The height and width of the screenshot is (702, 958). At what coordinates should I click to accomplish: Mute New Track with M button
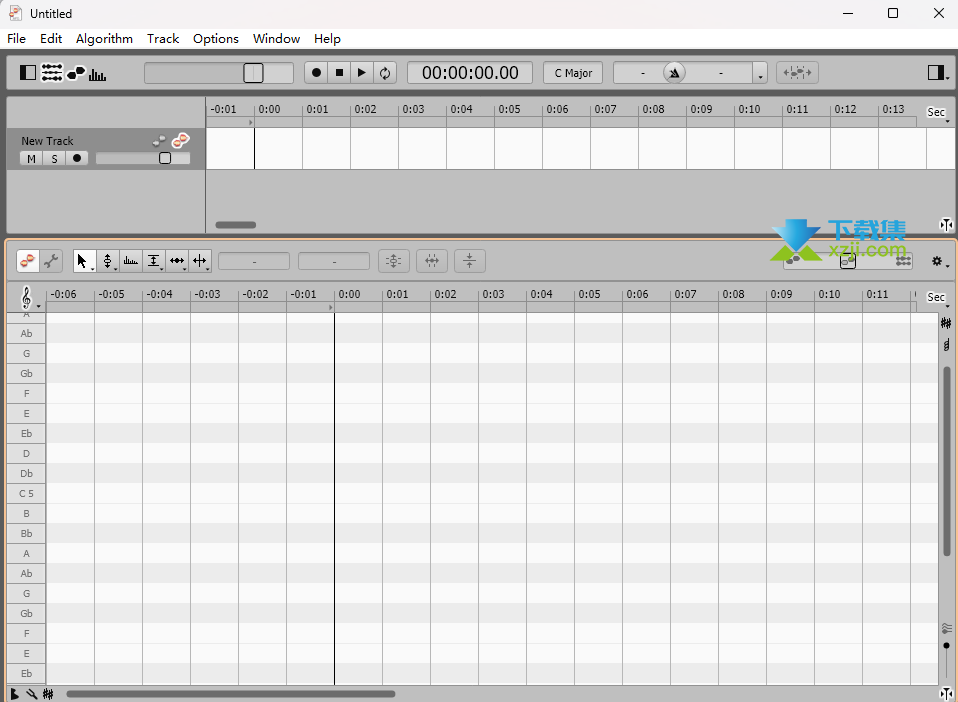31,159
